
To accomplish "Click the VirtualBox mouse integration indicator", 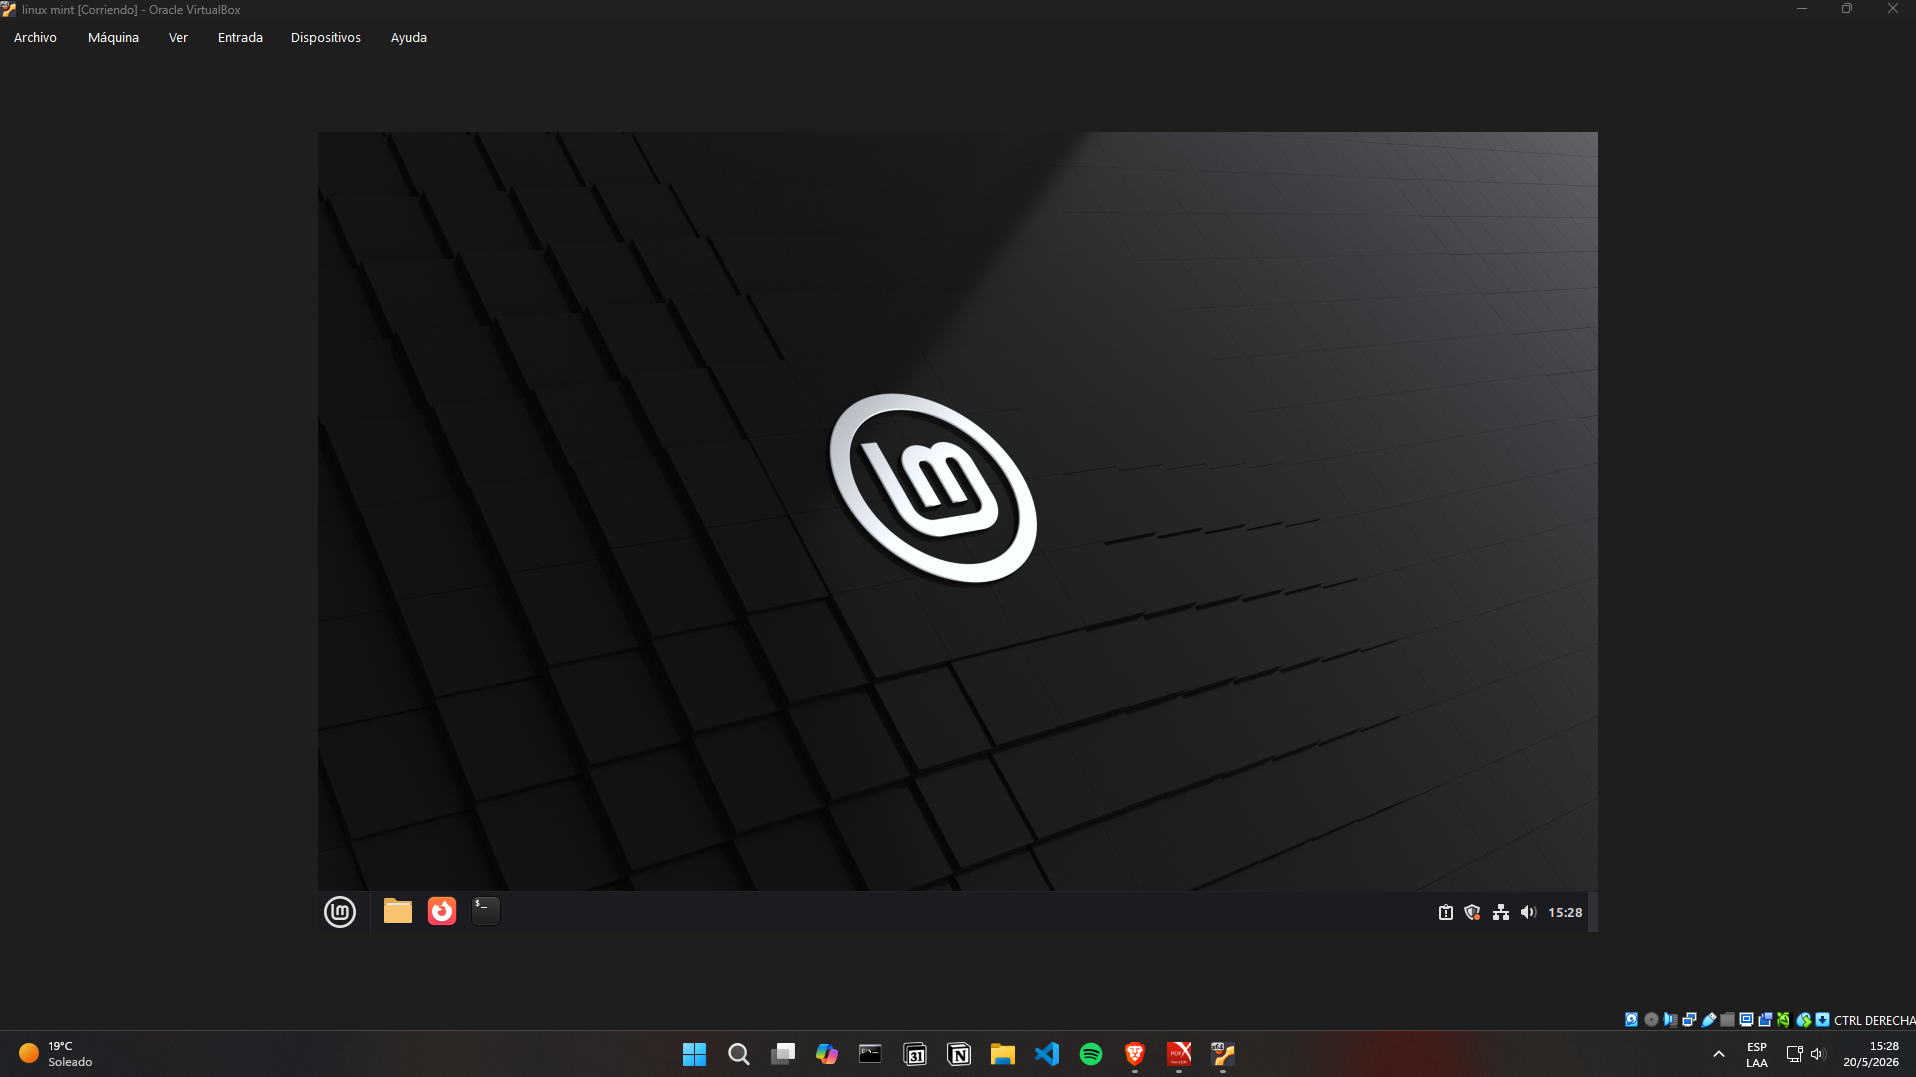I will (x=1804, y=1020).
